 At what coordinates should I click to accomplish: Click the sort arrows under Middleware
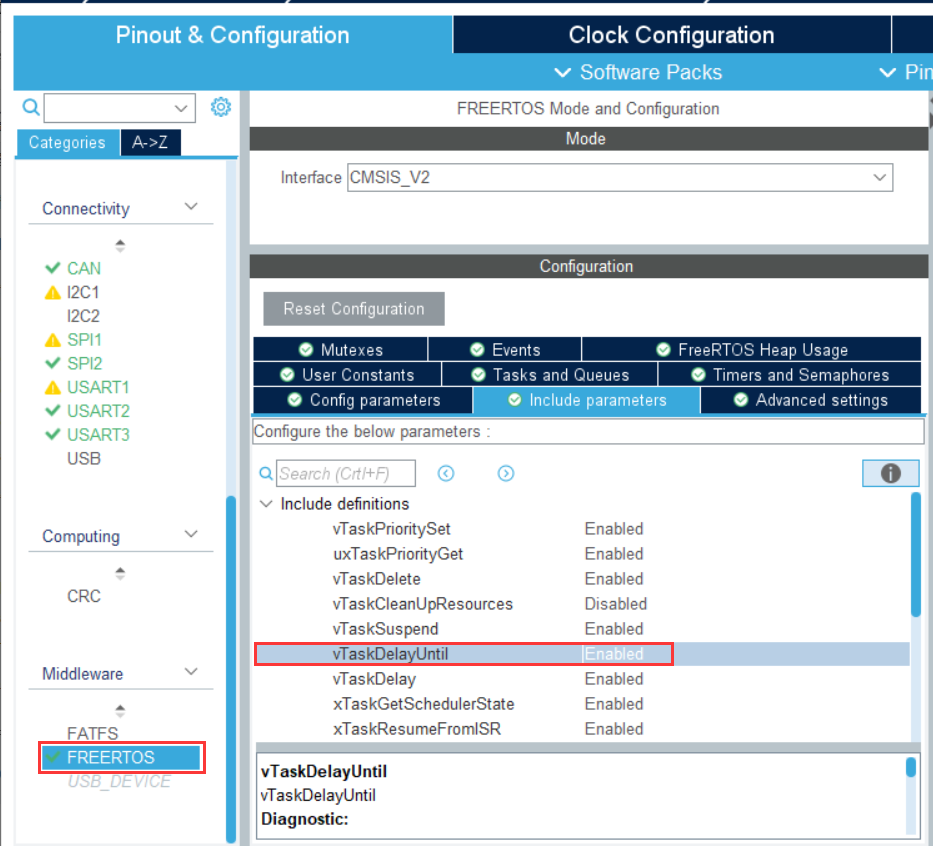click(120, 711)
